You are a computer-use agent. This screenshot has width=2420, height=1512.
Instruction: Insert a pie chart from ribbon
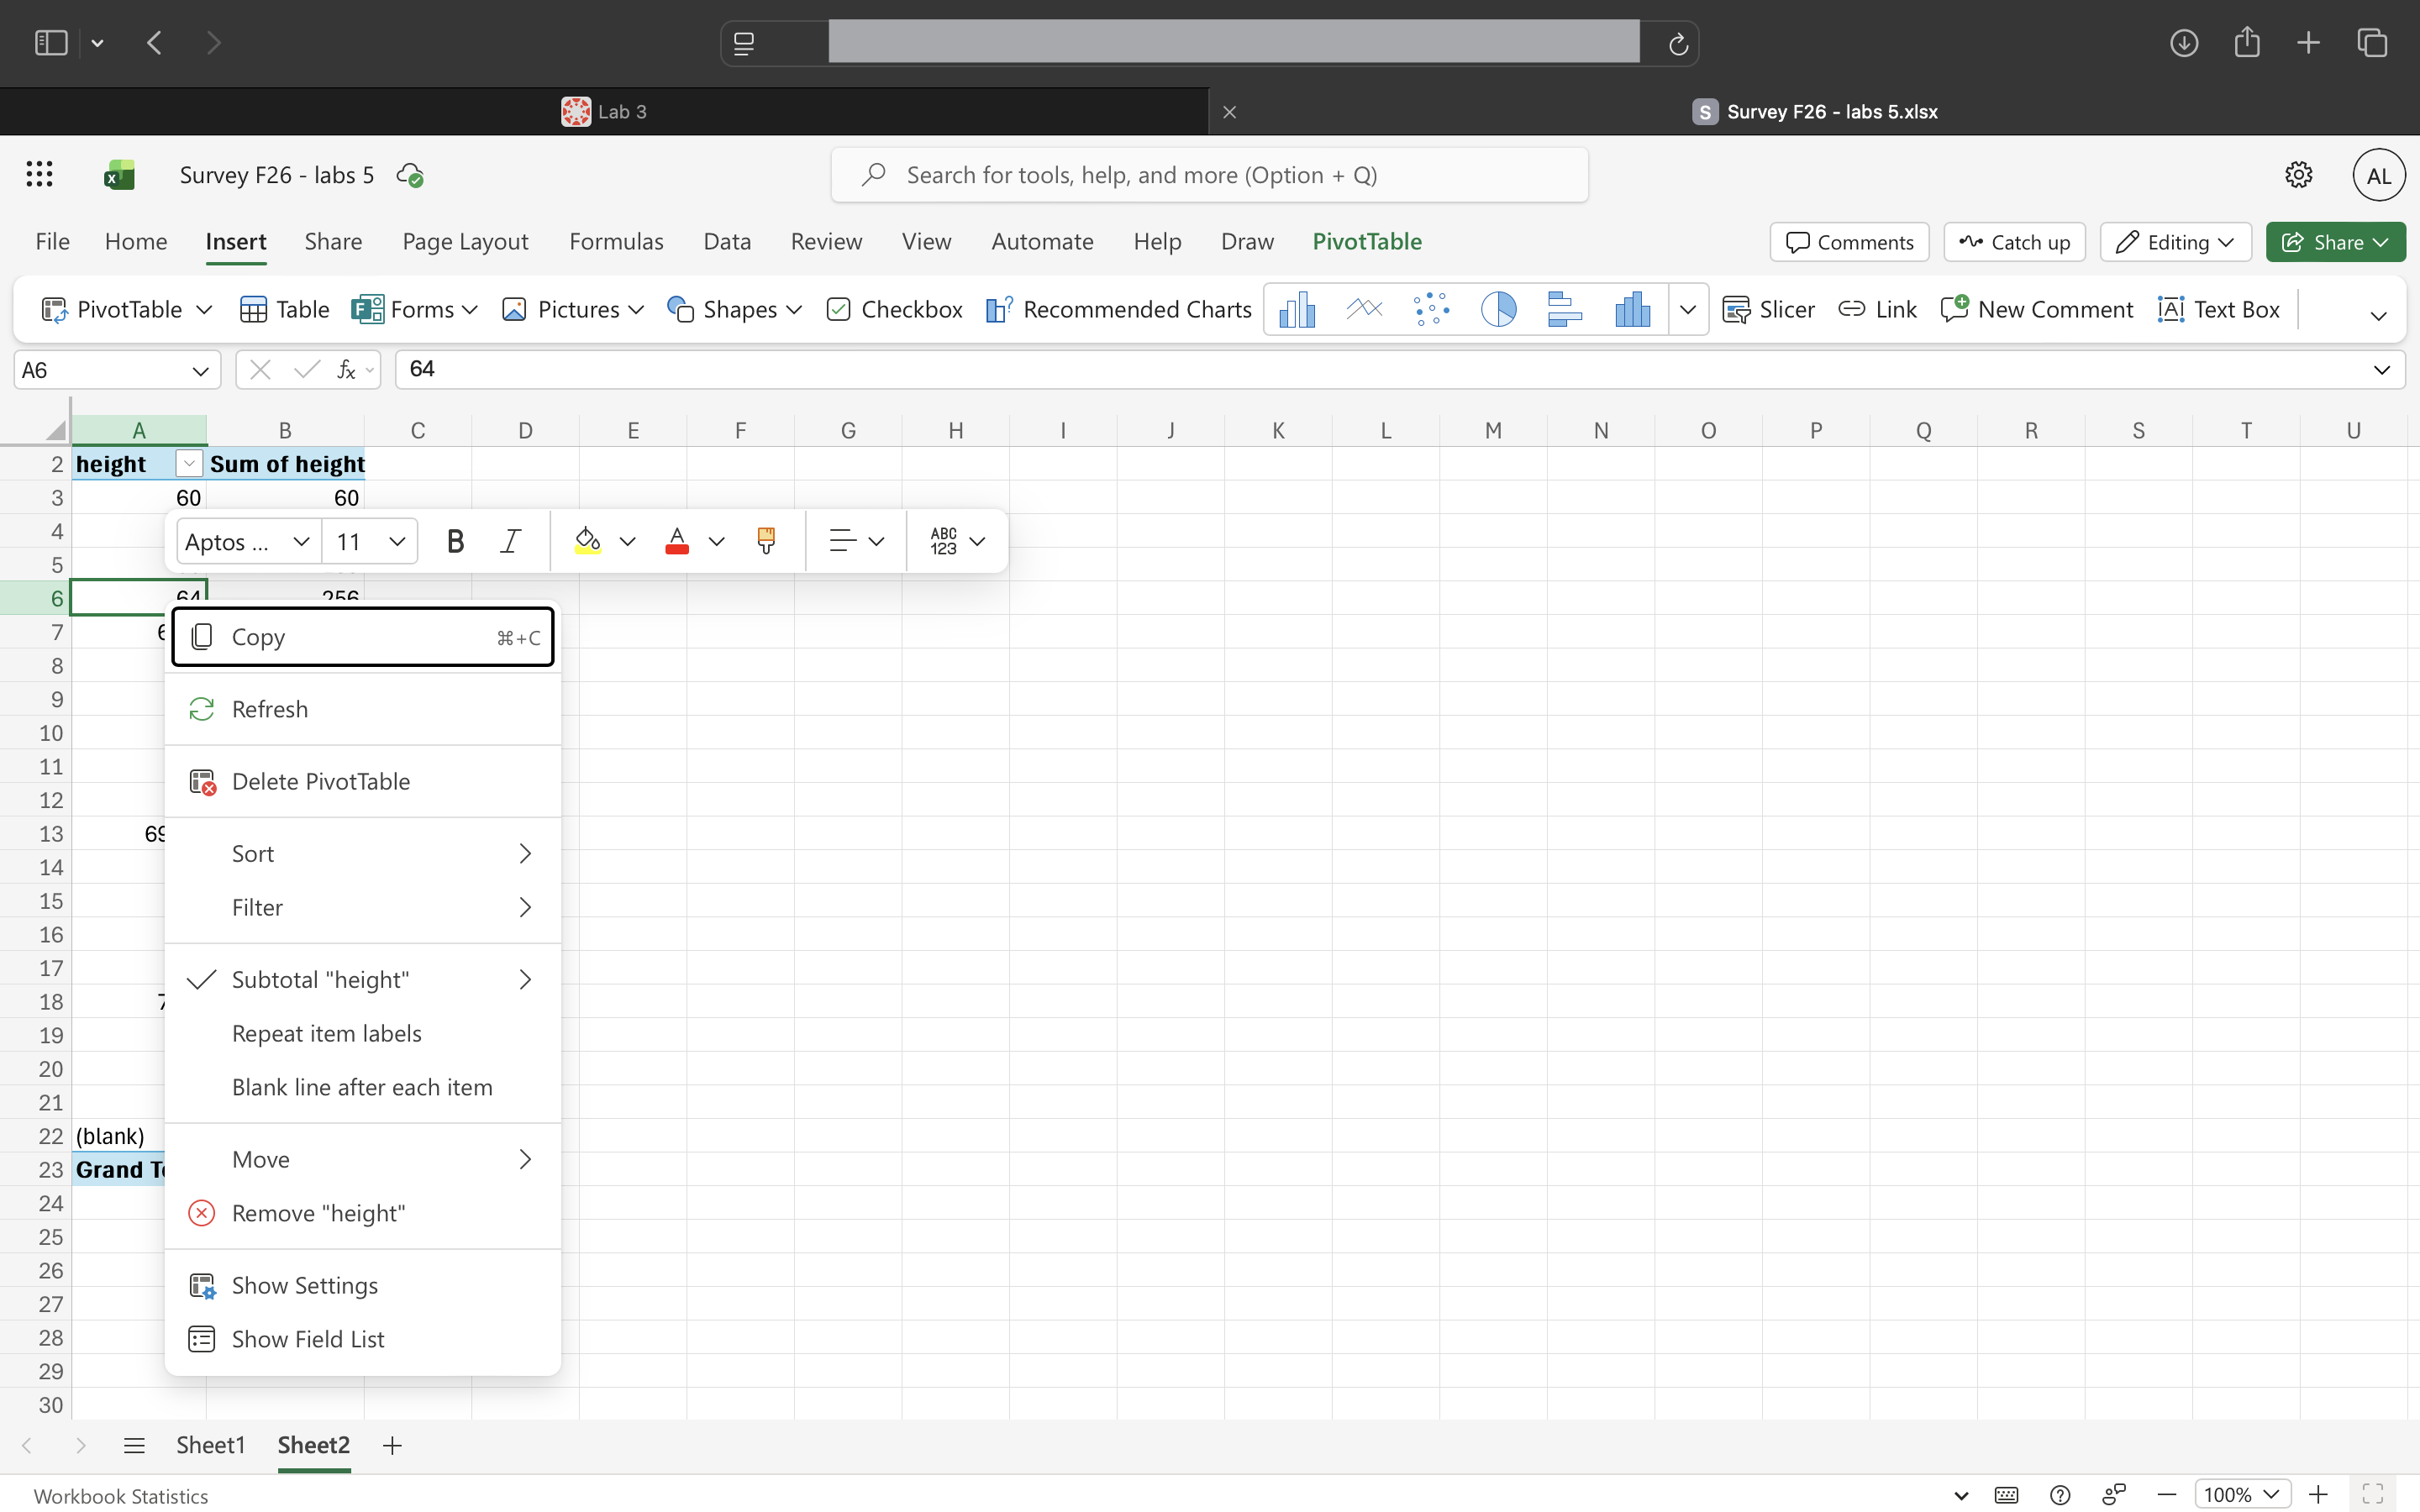pos(1498,310)
